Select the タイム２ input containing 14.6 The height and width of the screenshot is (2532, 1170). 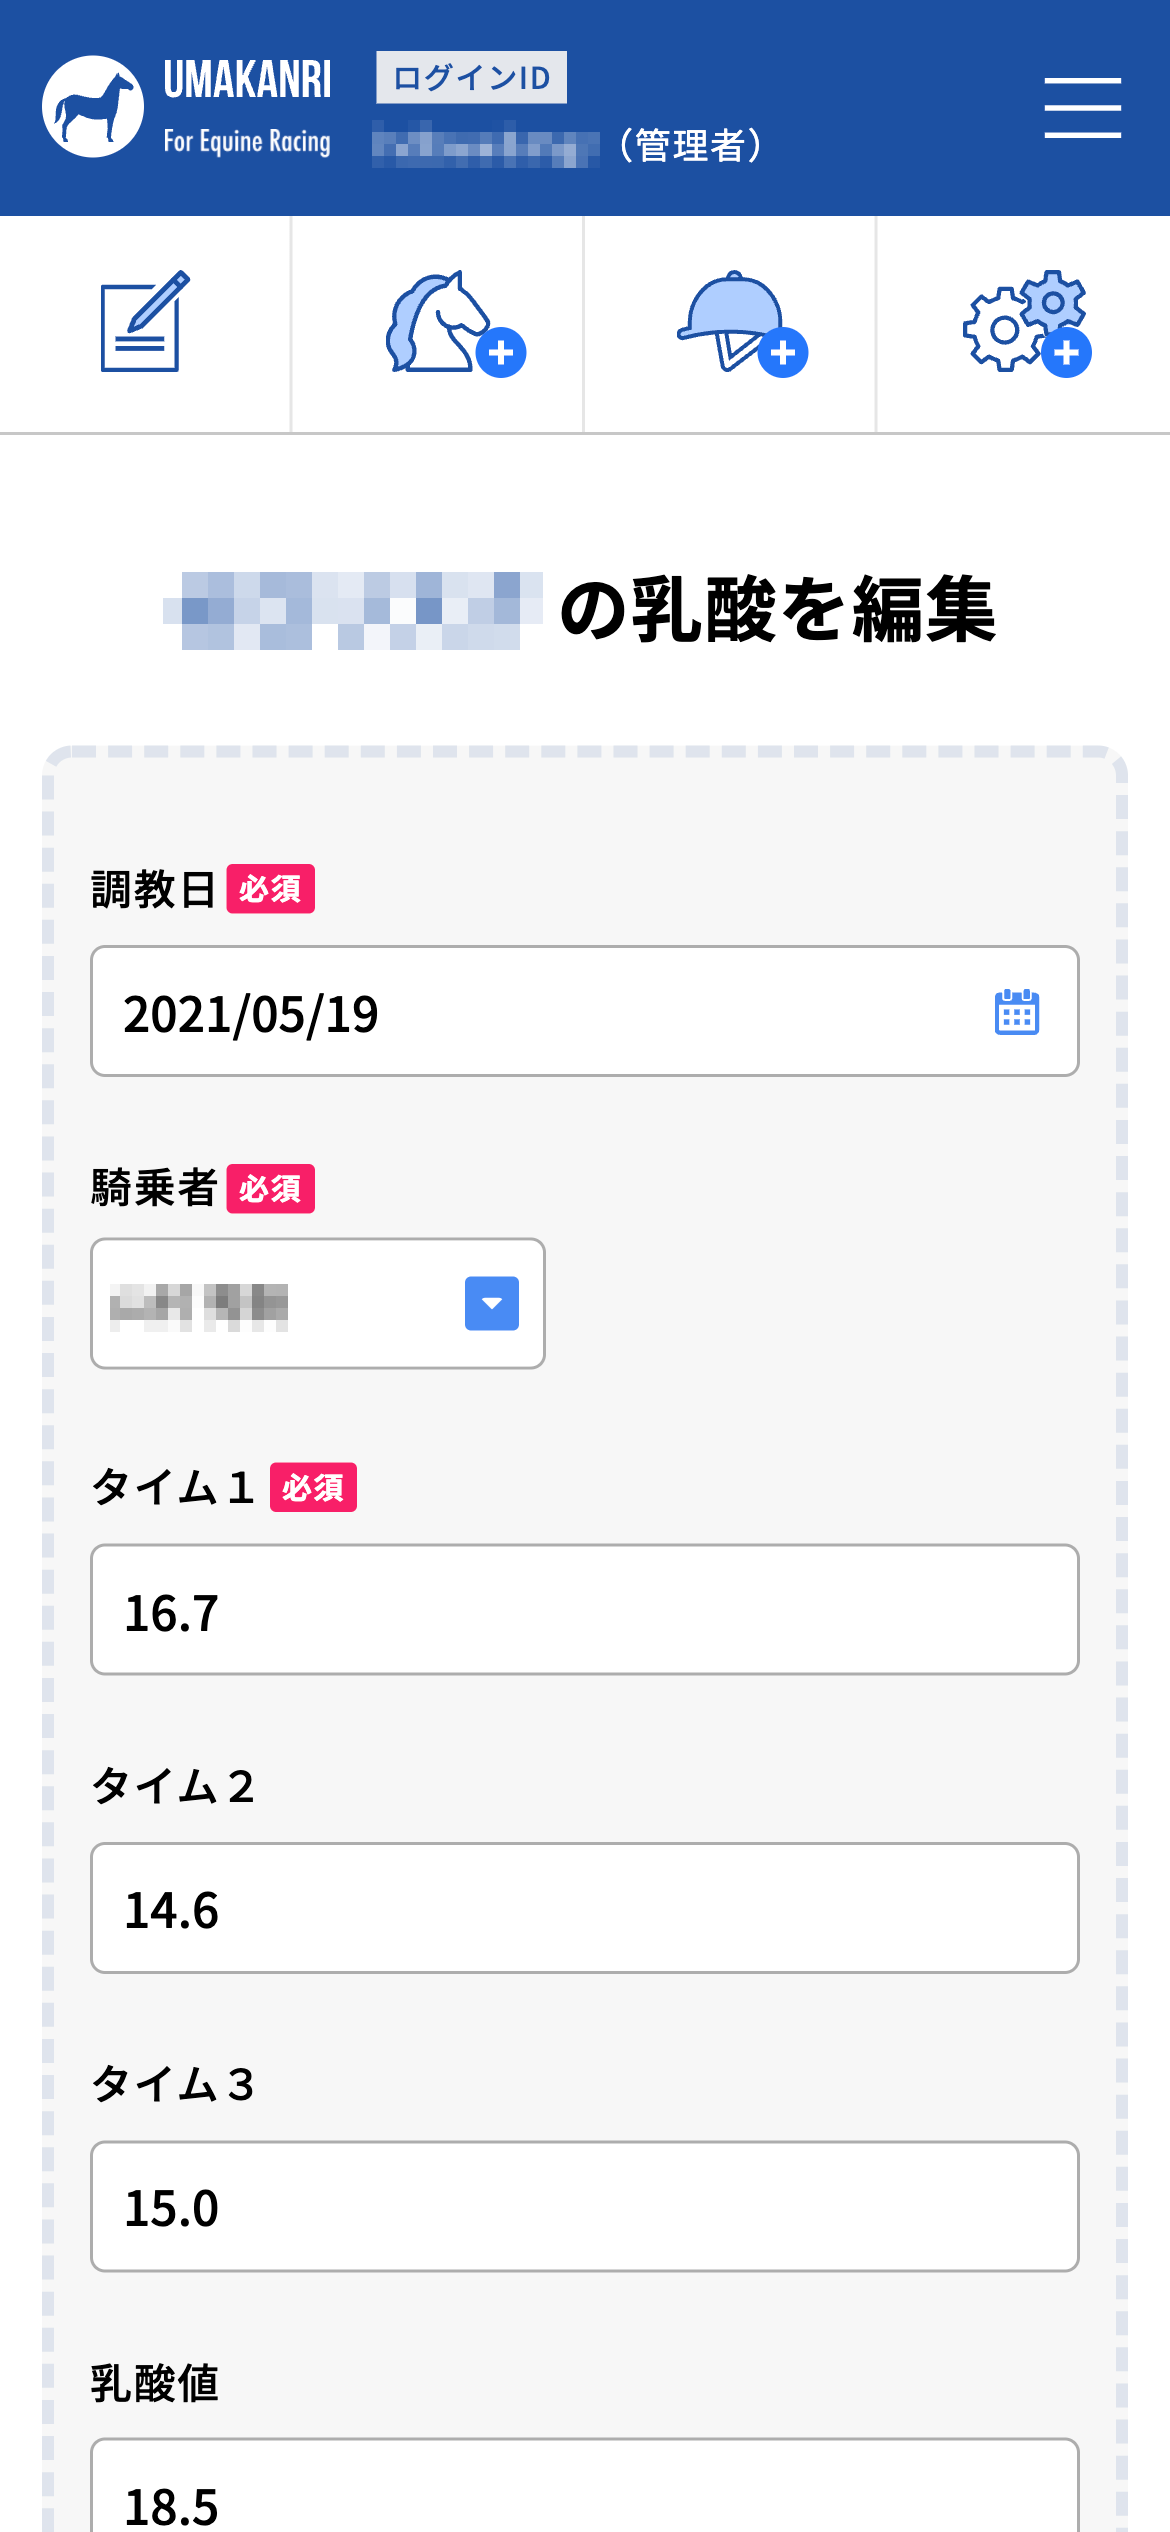(585, 1907)
